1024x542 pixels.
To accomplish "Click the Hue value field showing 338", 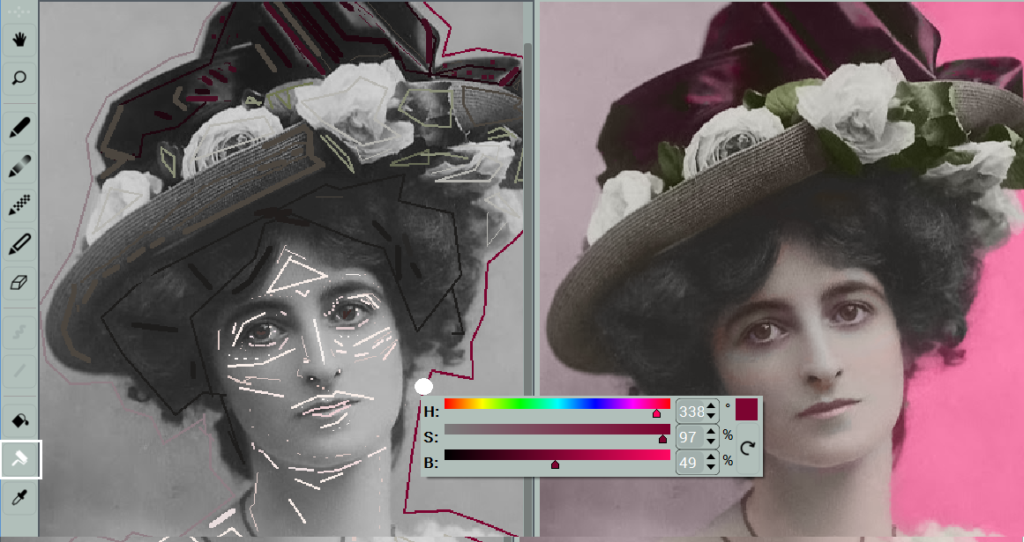I will pyautogui.click(x=691, y=411).
